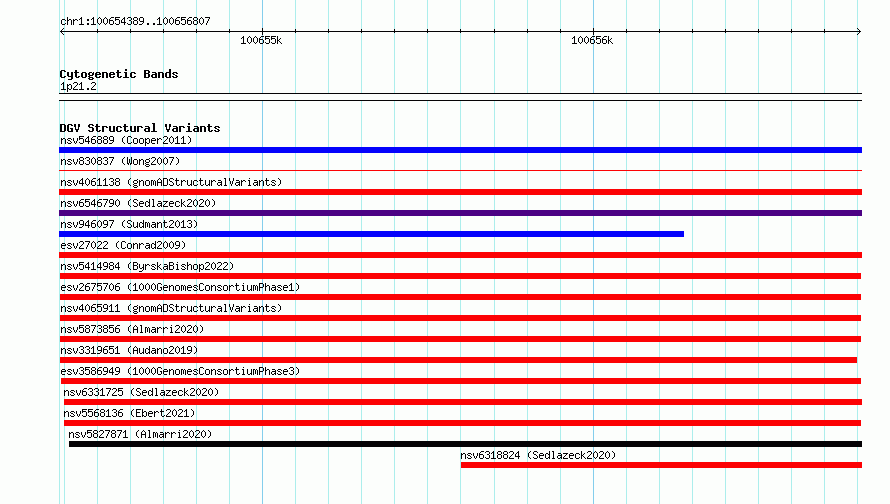Click the nsv546889 (Cooper2011) label

click(x=126, y=140)
